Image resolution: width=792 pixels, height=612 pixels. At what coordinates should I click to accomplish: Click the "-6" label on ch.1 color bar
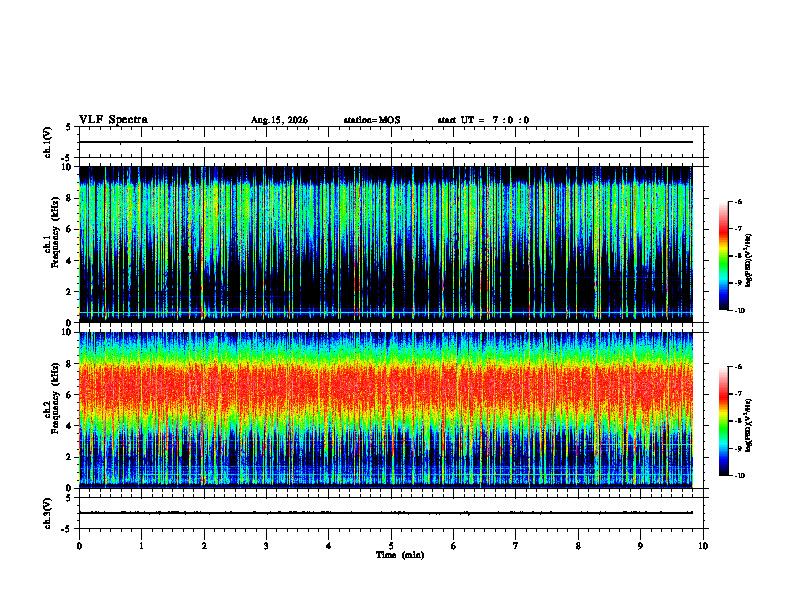[x=738, y=202]
